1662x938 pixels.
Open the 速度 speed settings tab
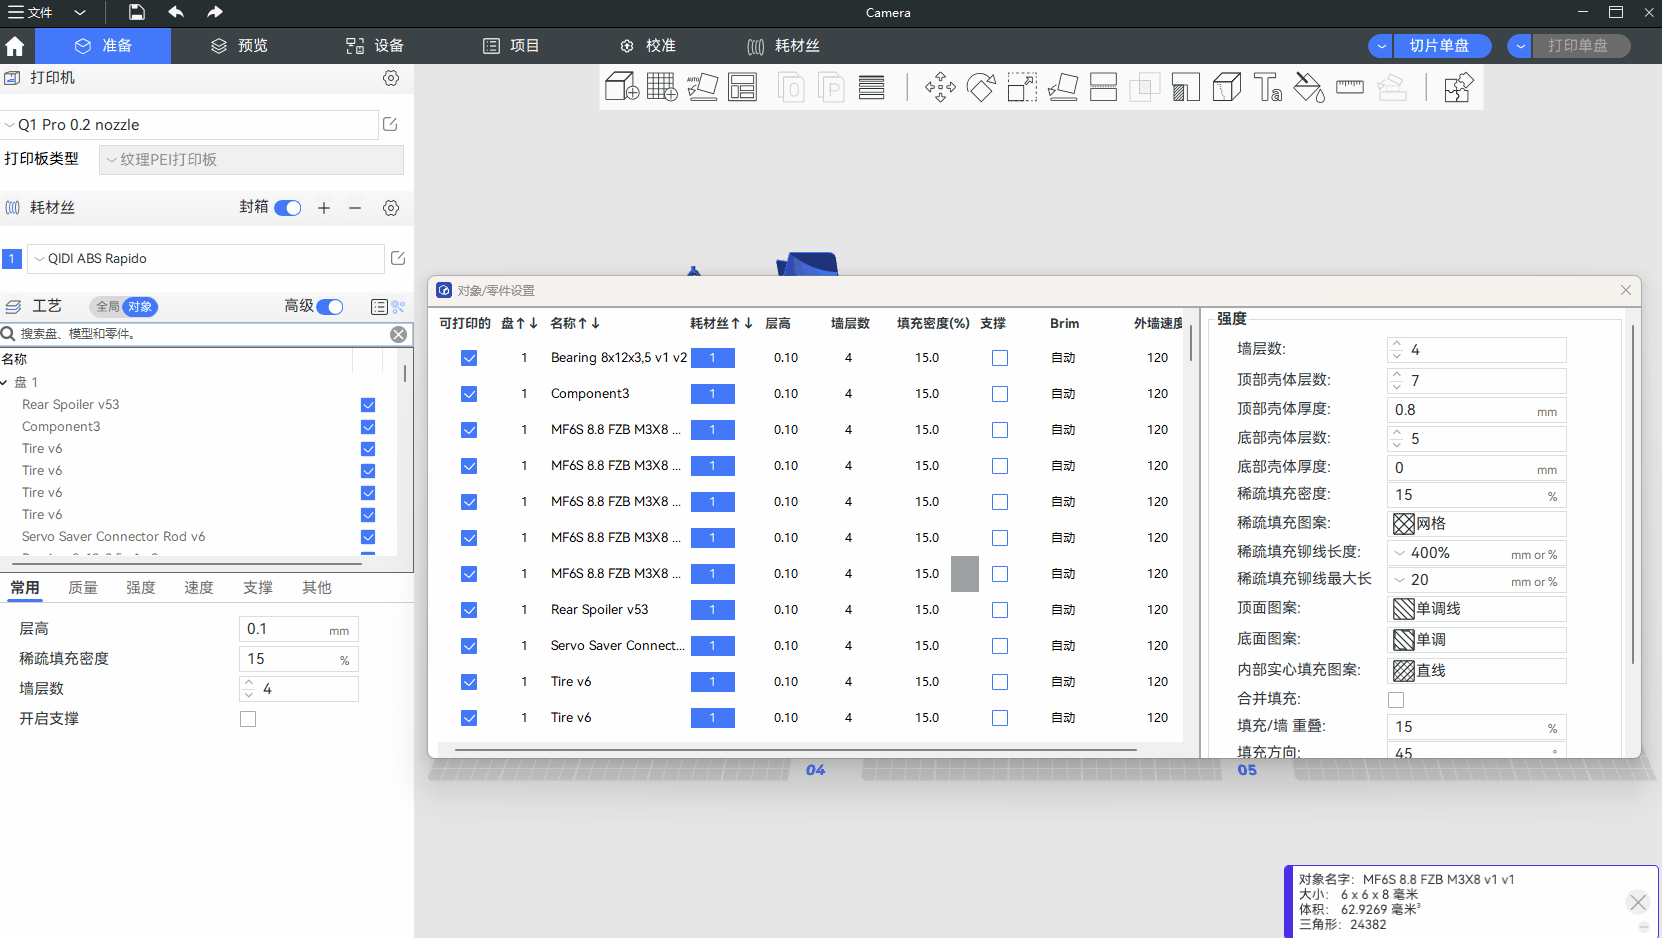(x=199, y=588)
